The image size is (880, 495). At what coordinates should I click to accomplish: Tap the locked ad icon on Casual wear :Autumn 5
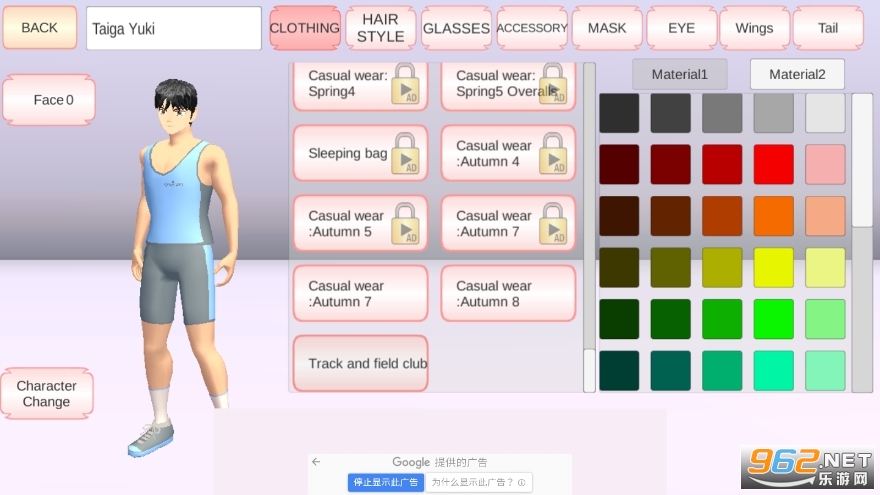point(405,223)
